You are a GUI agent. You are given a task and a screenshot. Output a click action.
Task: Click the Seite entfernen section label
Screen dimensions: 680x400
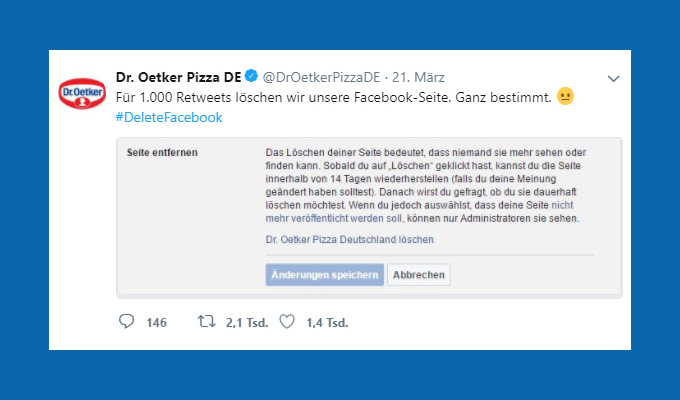(x=162, y=152)
